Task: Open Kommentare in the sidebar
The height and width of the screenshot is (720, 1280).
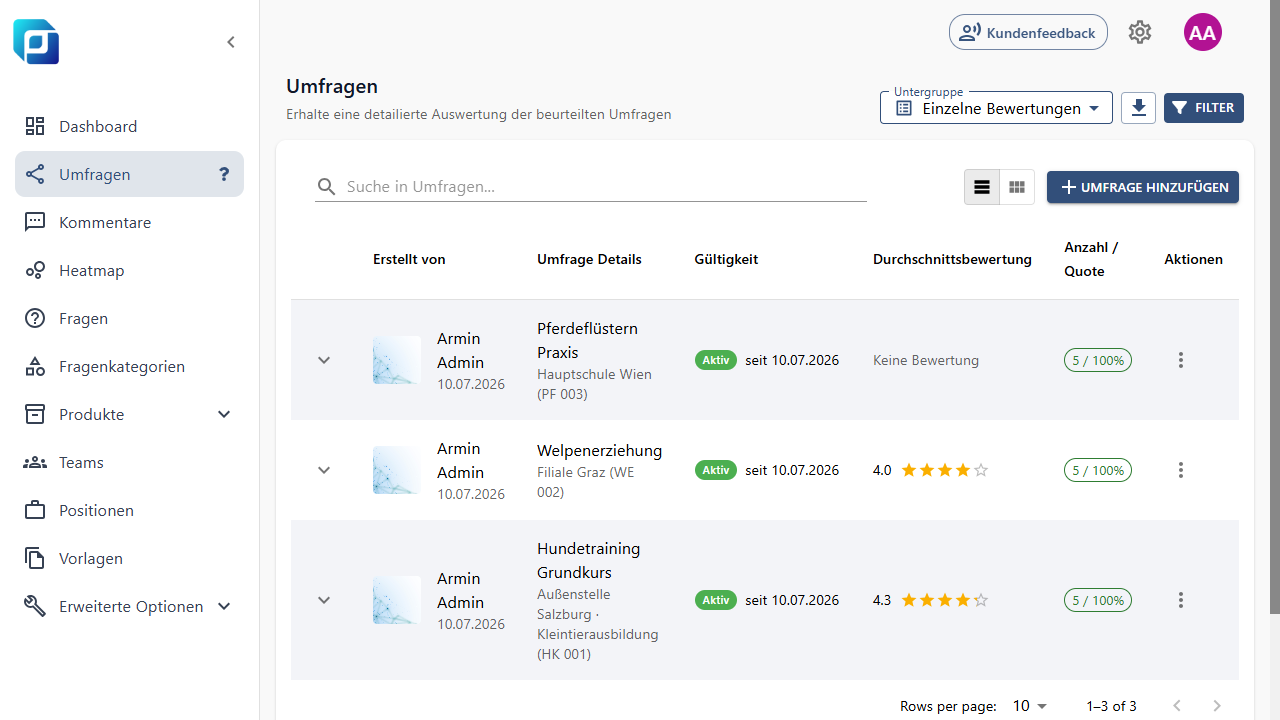Action: click(129, 222)
